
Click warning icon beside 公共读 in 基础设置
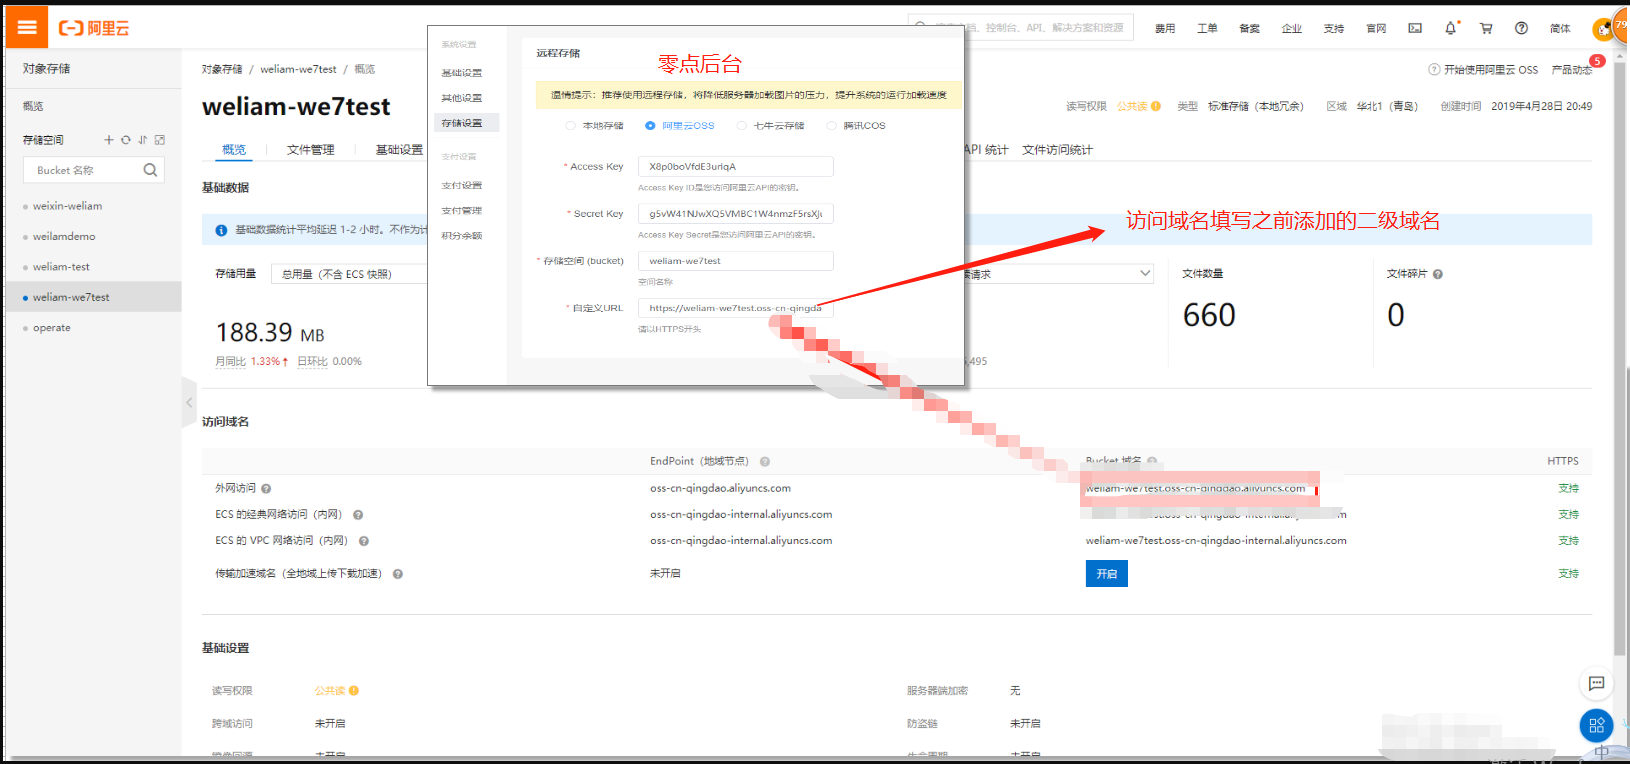coord(354,691)
